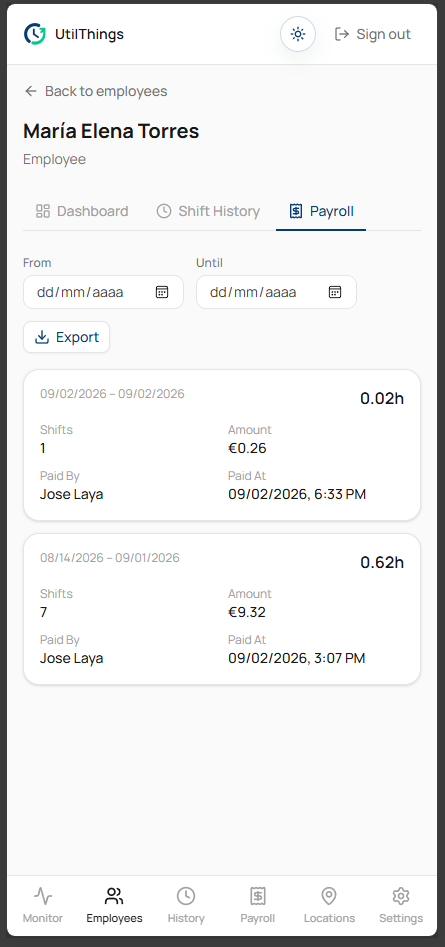Click the Locations pin icon

[x=329, y=896]
